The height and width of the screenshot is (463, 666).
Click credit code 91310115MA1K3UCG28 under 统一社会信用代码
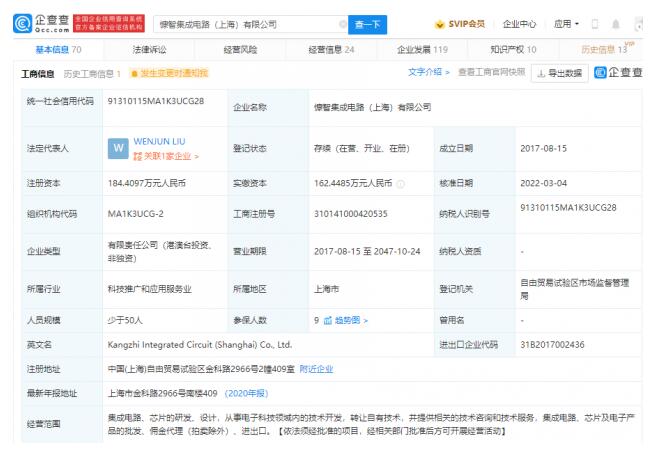point(156,101)
